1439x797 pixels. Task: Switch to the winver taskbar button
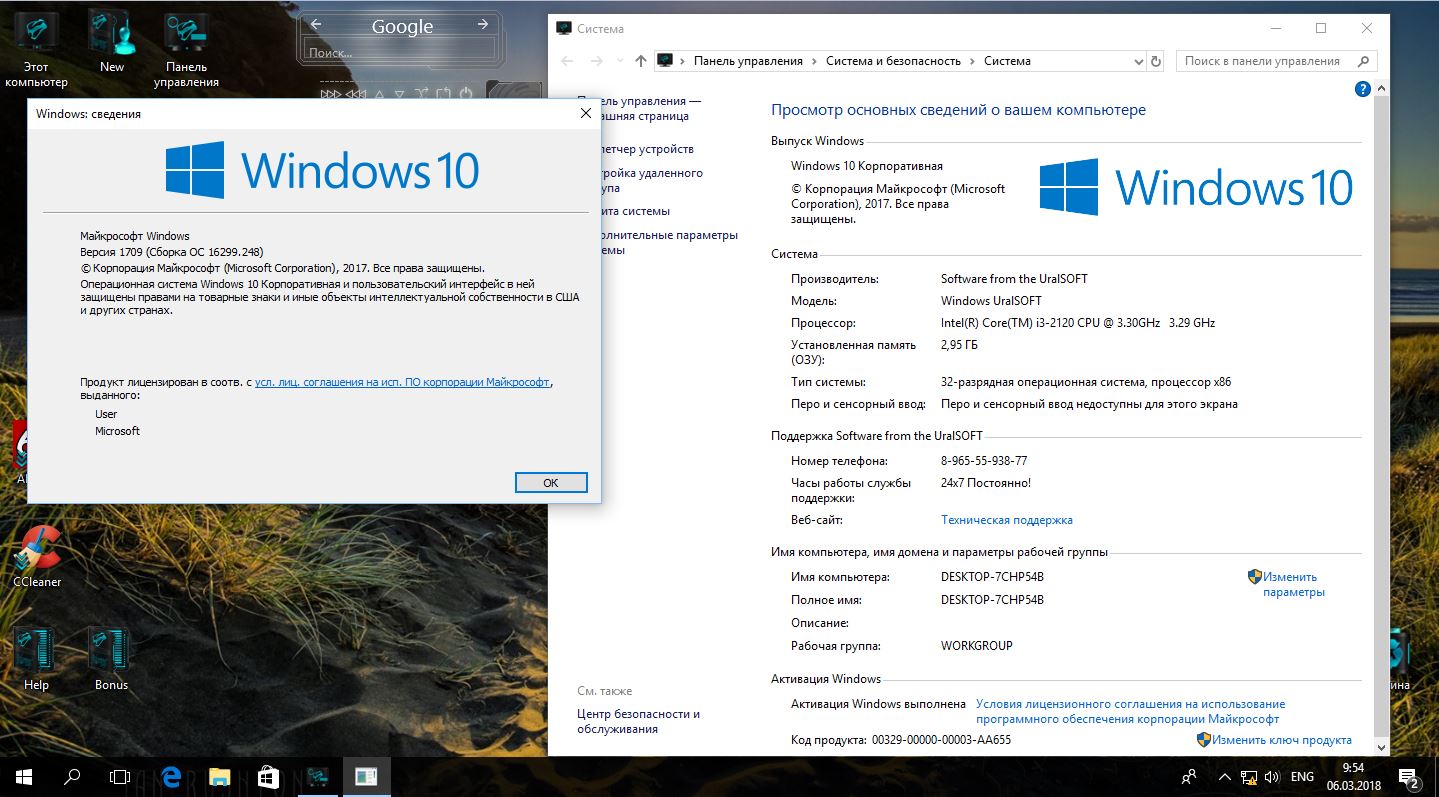[x=366, y=776]
